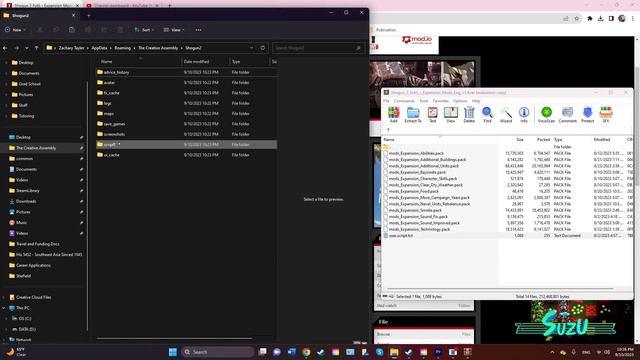Open WinRAR Tools menu
Viewport: 640px width, 360px height.
[424, 101]
